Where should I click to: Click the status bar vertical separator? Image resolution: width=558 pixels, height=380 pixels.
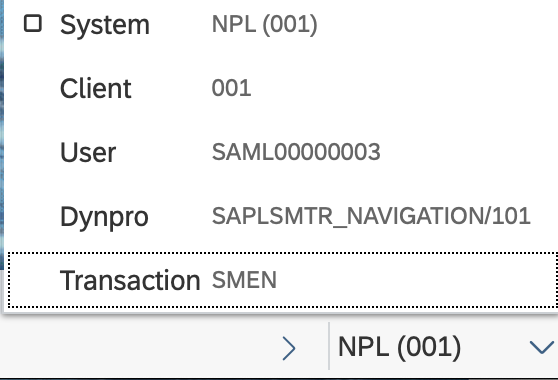point(329,346)
